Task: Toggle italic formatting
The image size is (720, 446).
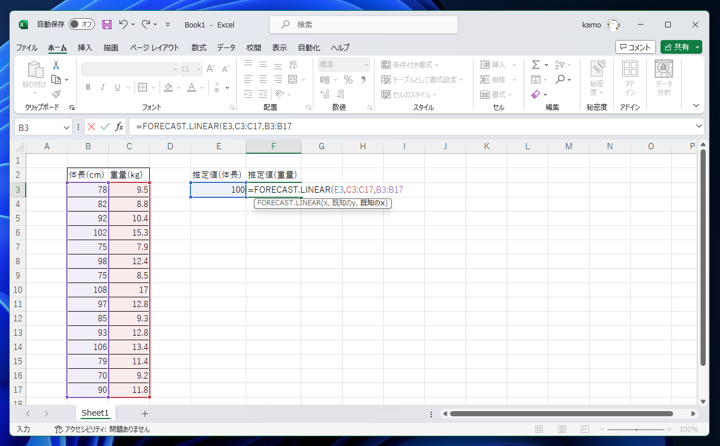Action: point(102,87)
